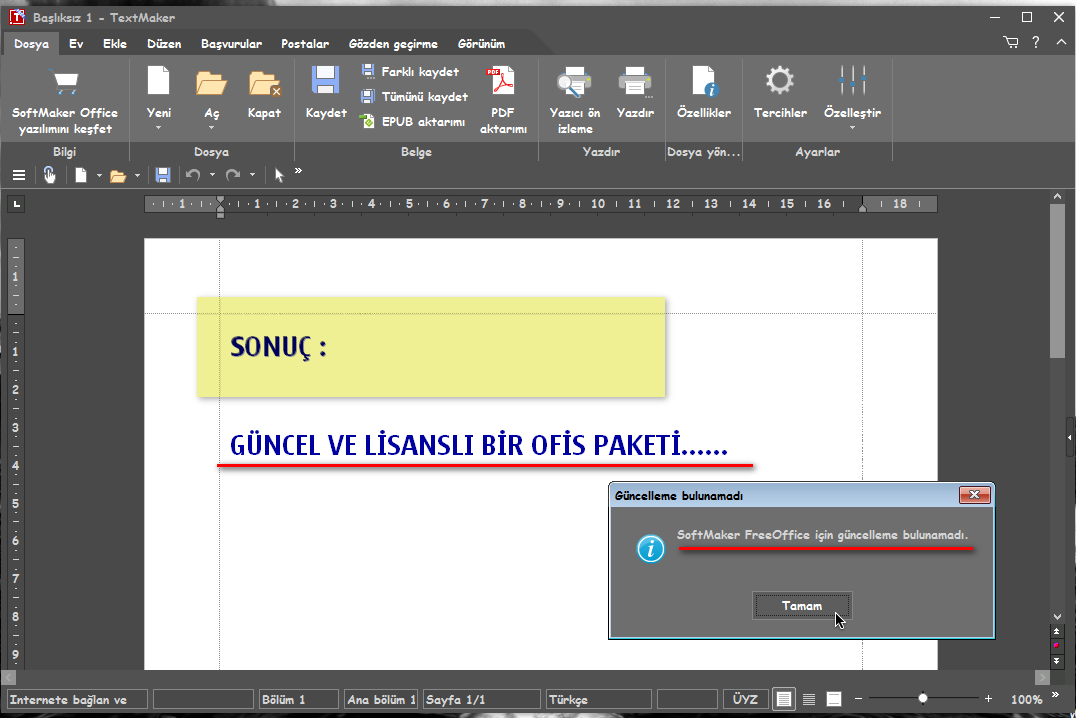Open undo history dropdown arrow
Viewport: 1076px width, 718px height.
pyautogui.click(x=212, y=175)
